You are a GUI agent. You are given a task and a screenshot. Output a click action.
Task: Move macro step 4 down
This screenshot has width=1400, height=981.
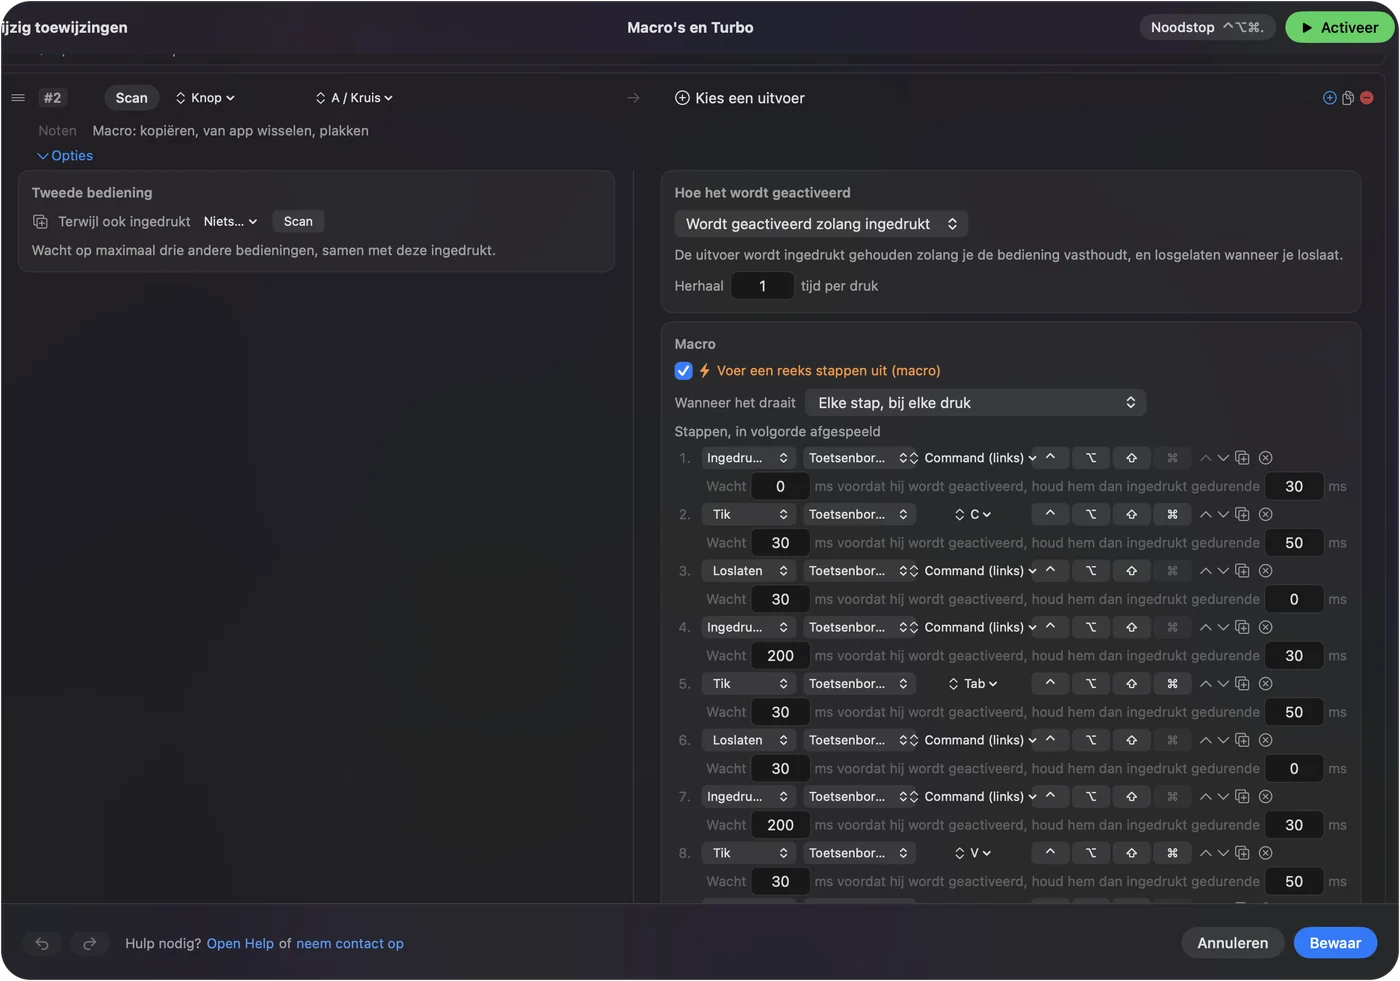[x=1223, y=627]
